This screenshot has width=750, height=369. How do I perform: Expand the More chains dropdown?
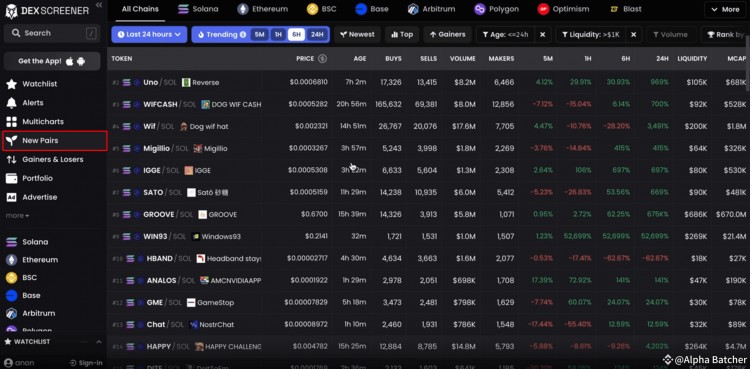pos(726,10)
